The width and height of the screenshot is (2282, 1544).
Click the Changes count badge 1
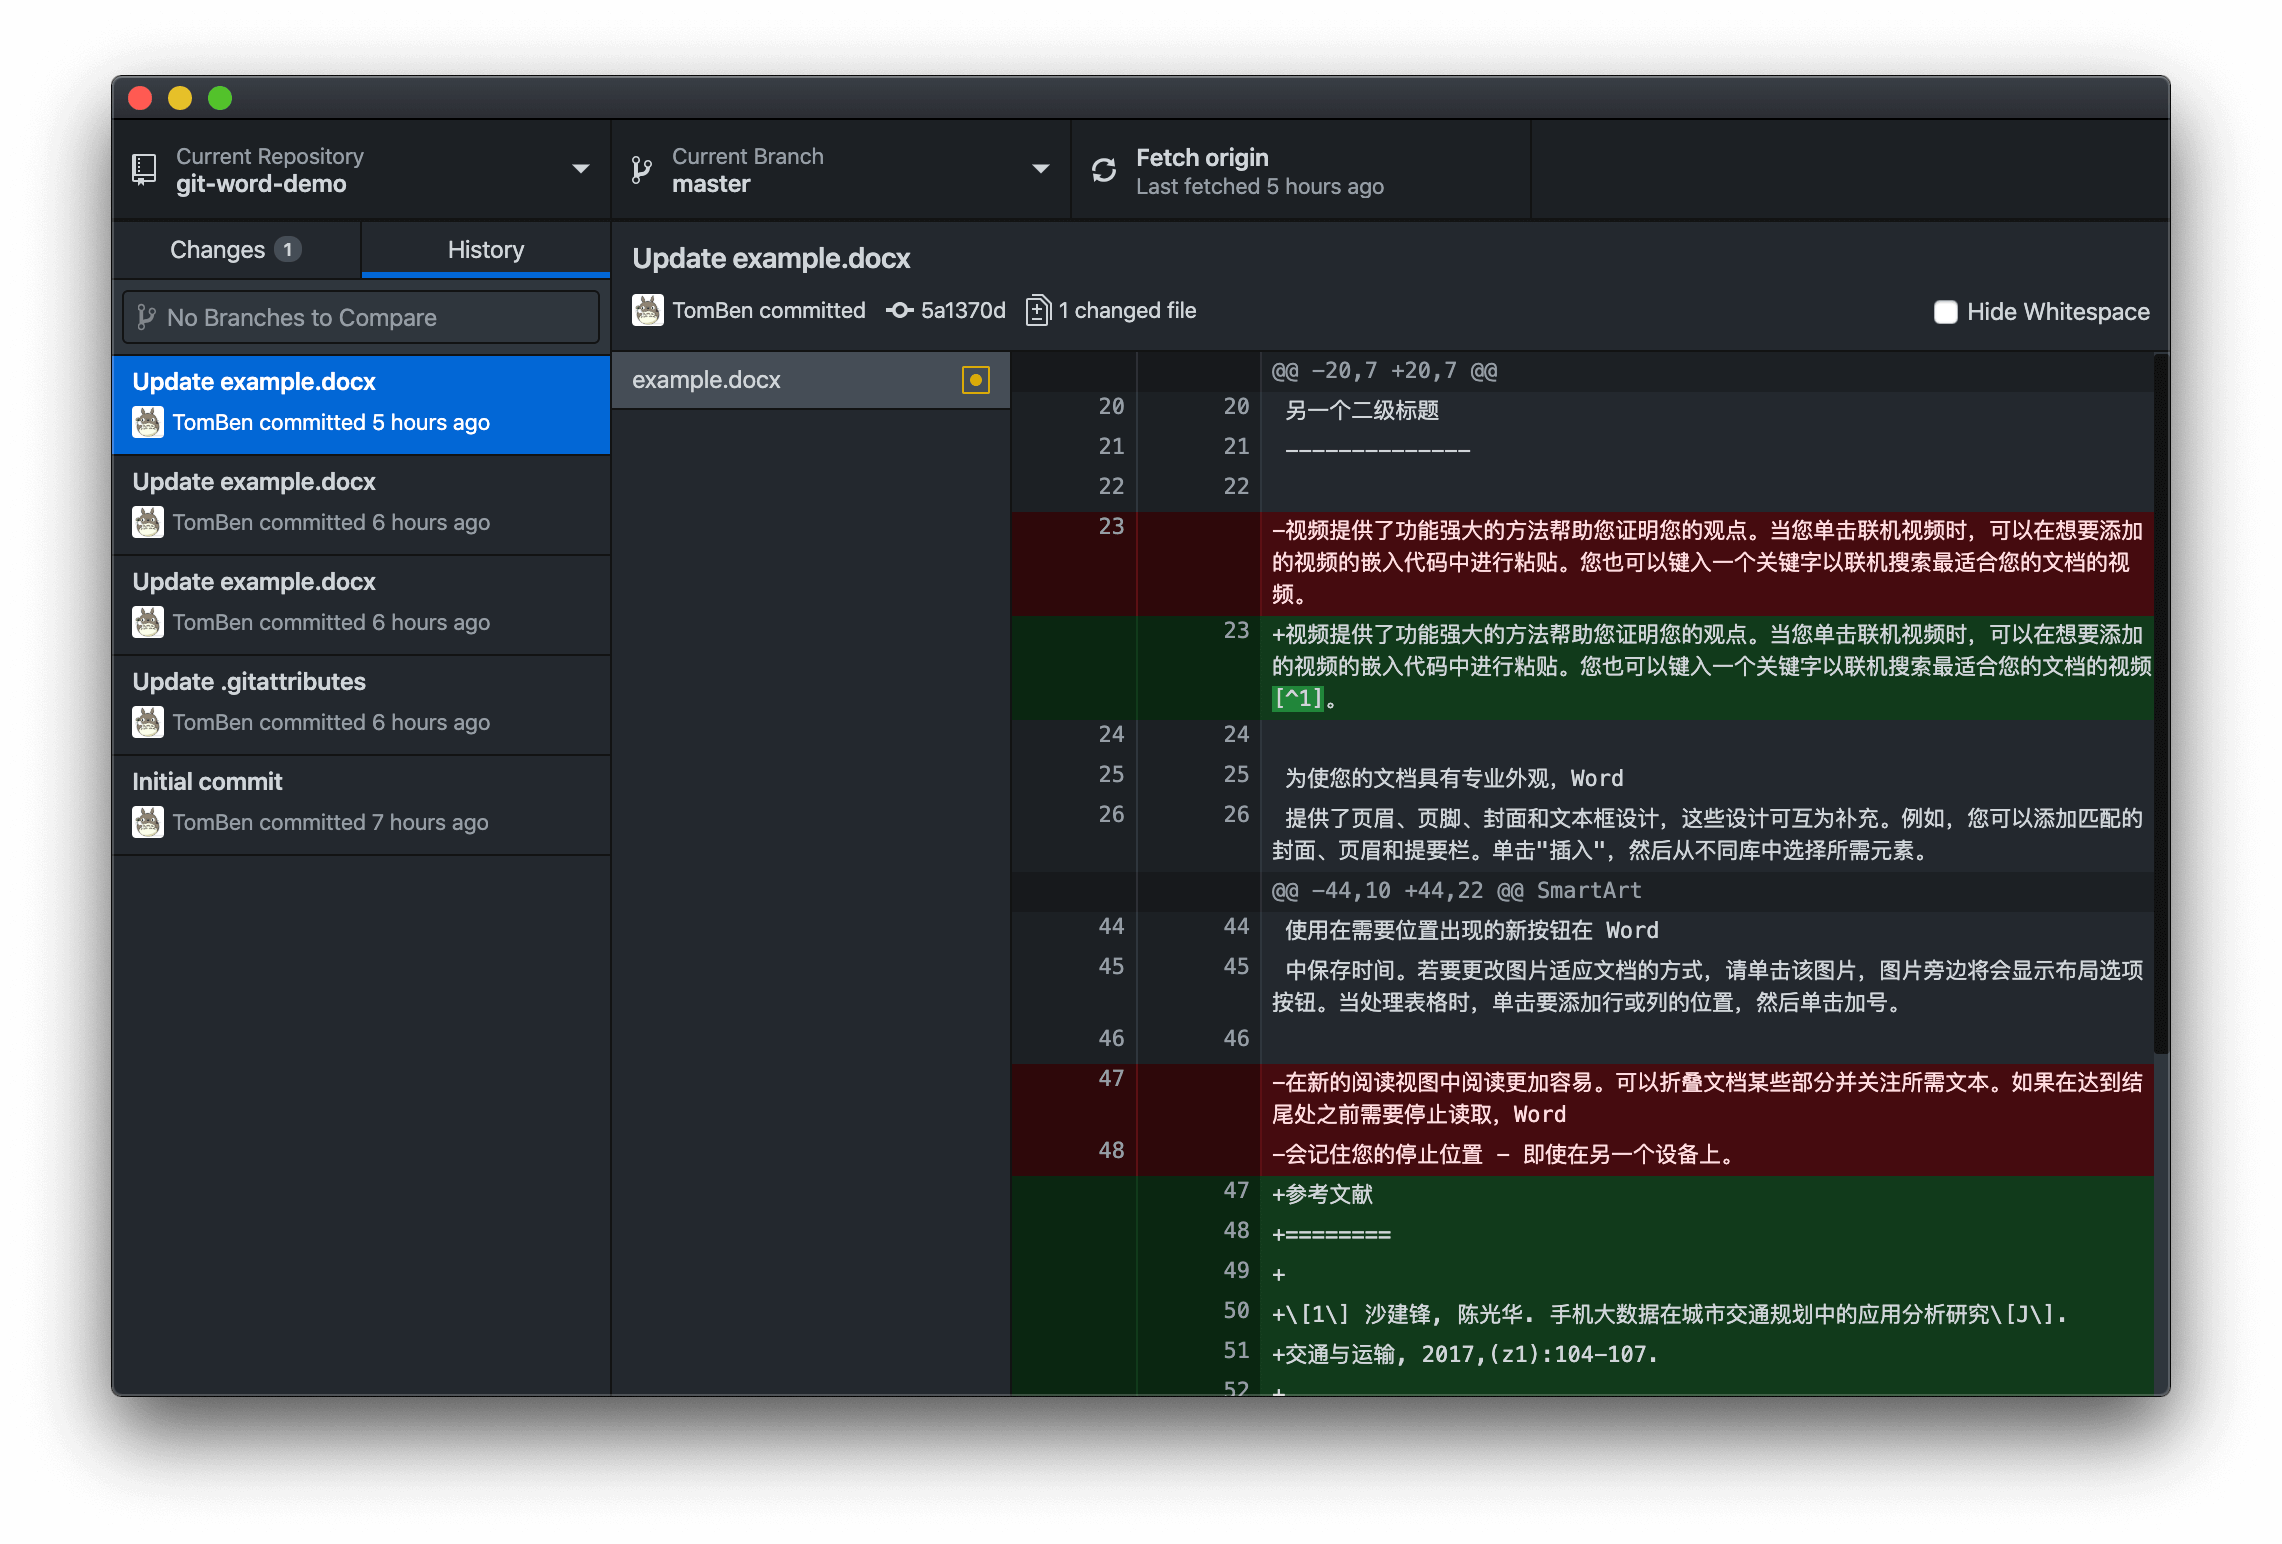[x=288, y=249]
